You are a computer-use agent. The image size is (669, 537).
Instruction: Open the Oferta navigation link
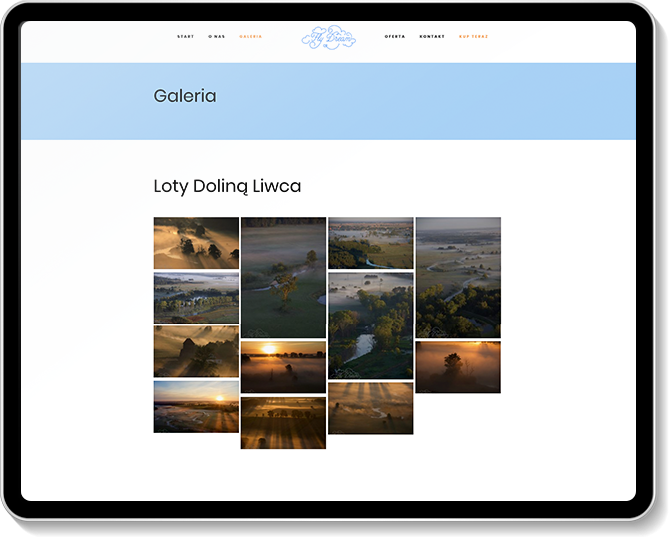(395, 37)
